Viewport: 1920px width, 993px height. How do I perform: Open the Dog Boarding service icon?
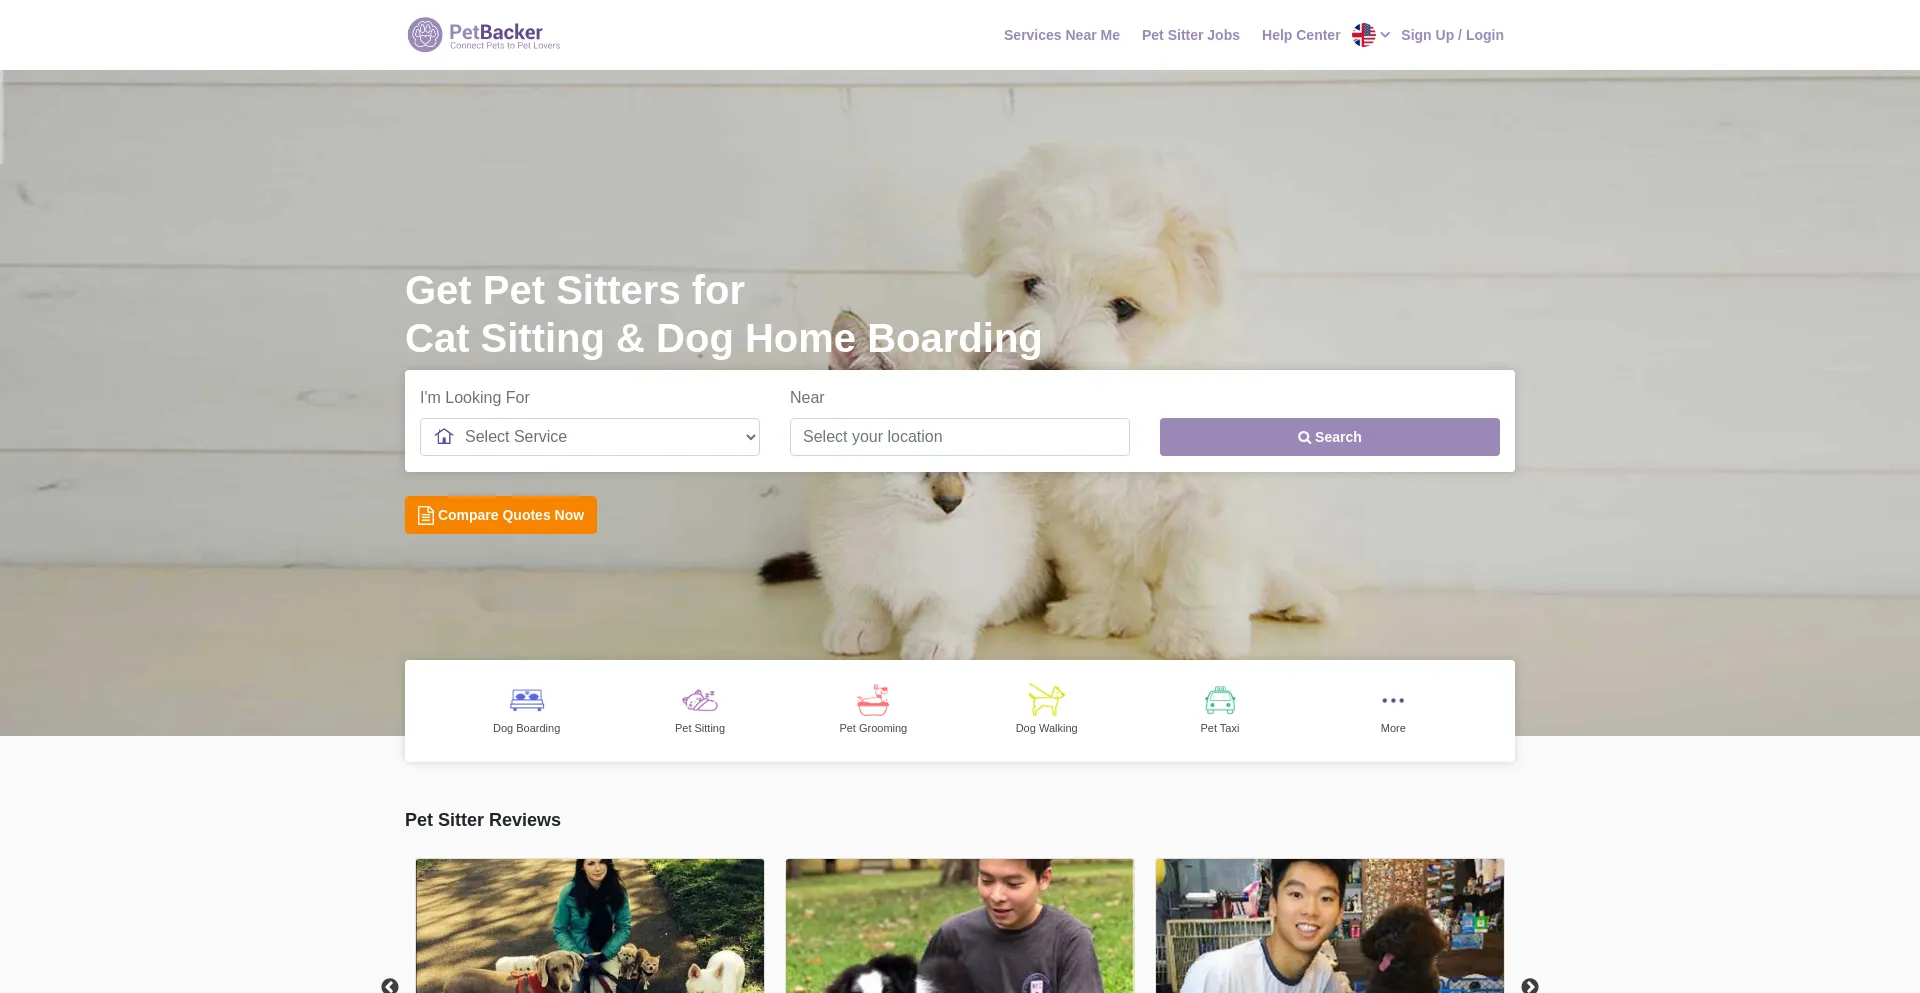coord(527,700)
